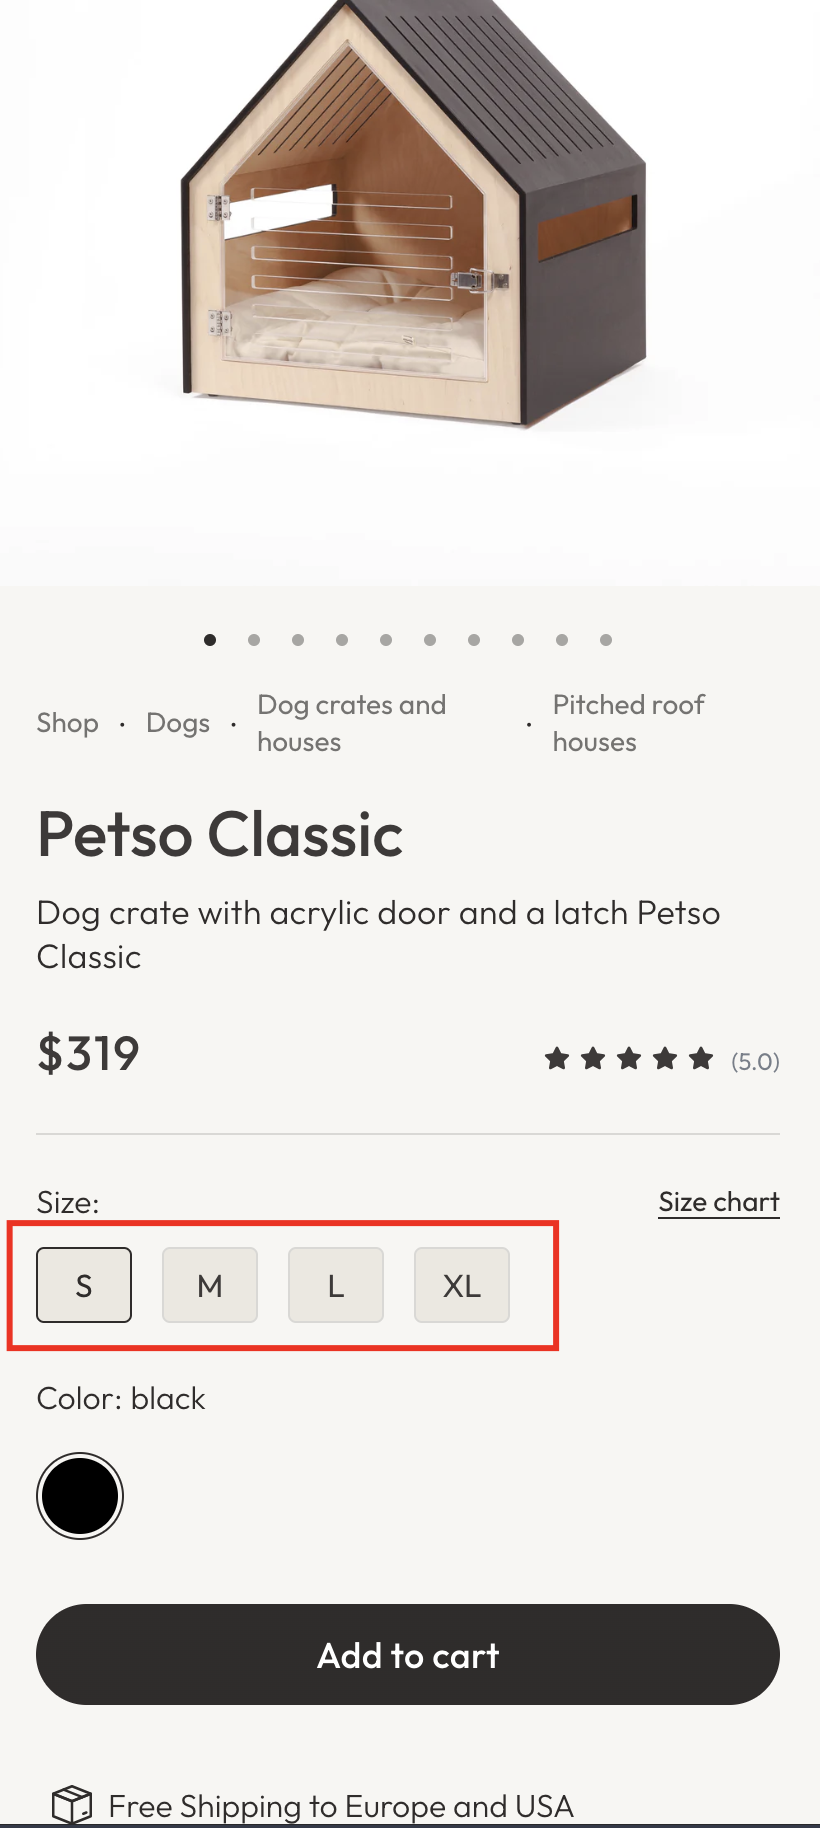The width and height of the screenshot is (820, 1828).
Task: Select the black color swatch
Action: [80, 1496]
